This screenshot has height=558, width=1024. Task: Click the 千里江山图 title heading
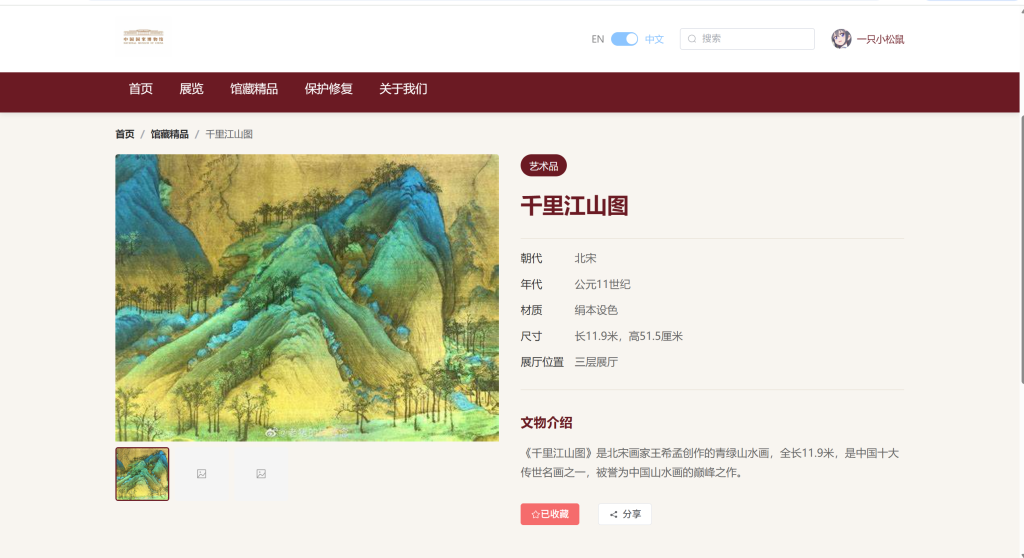tap(575, 206)
